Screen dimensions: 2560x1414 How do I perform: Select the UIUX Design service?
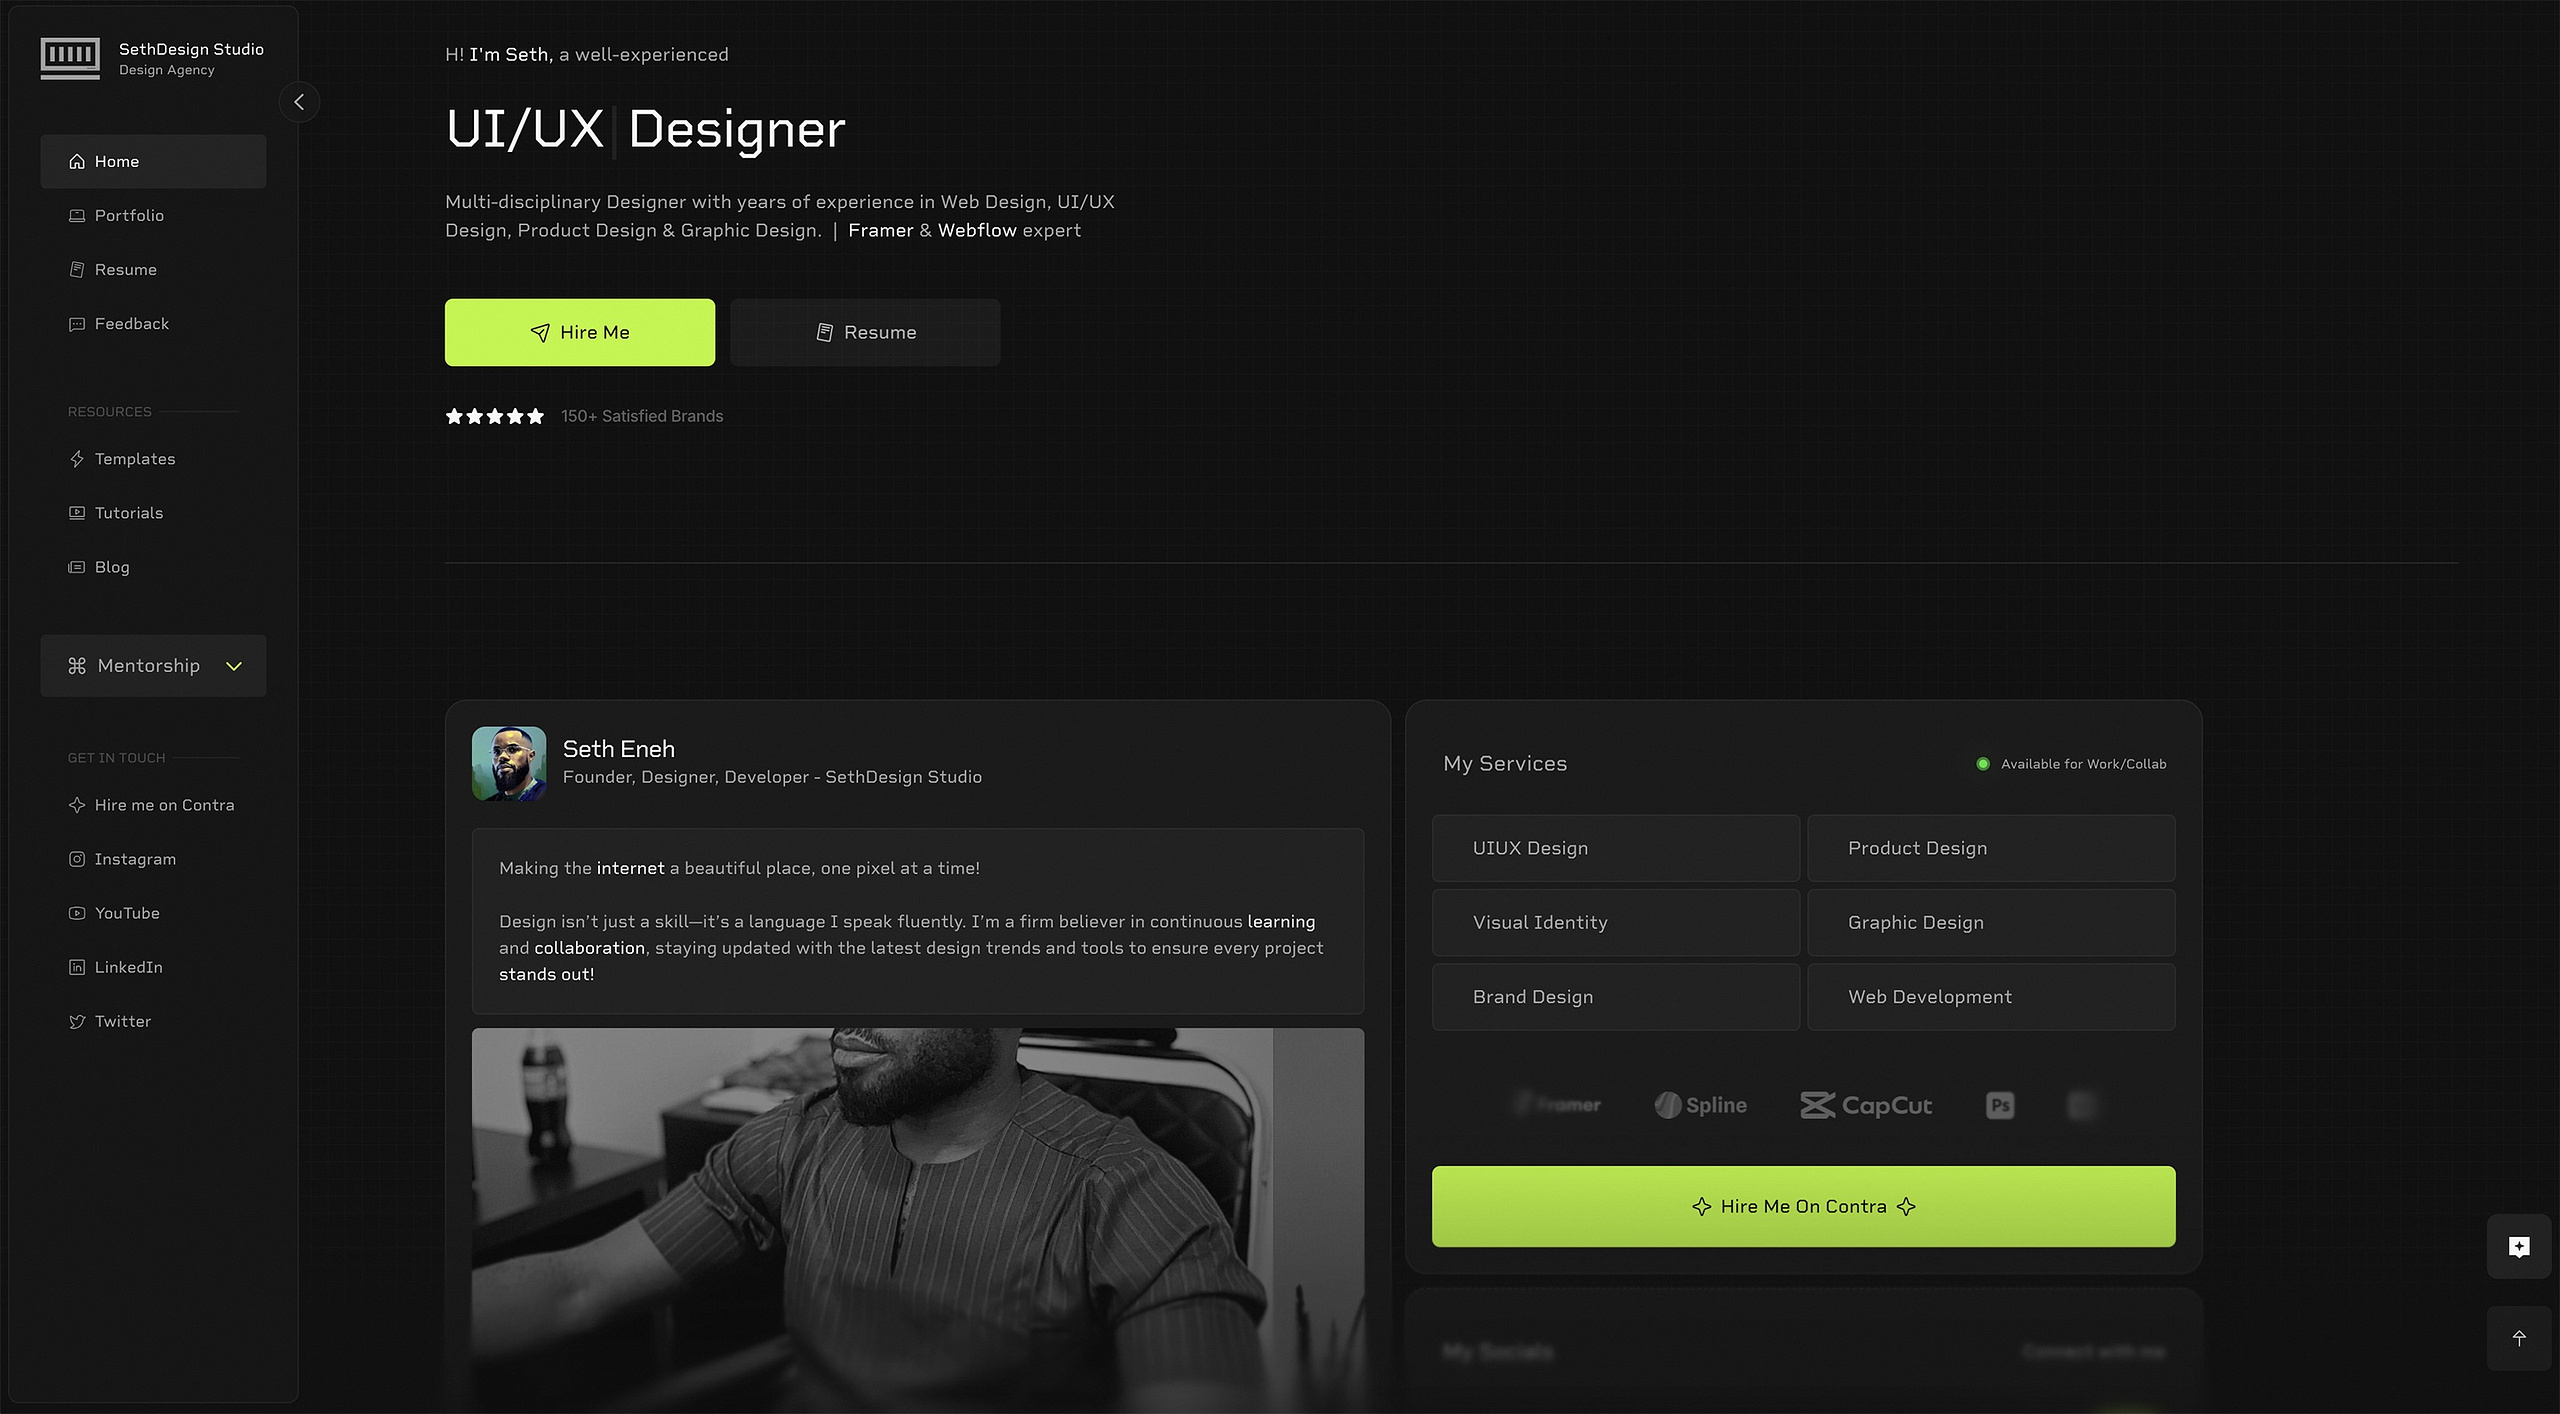(x=1616, y=848)
